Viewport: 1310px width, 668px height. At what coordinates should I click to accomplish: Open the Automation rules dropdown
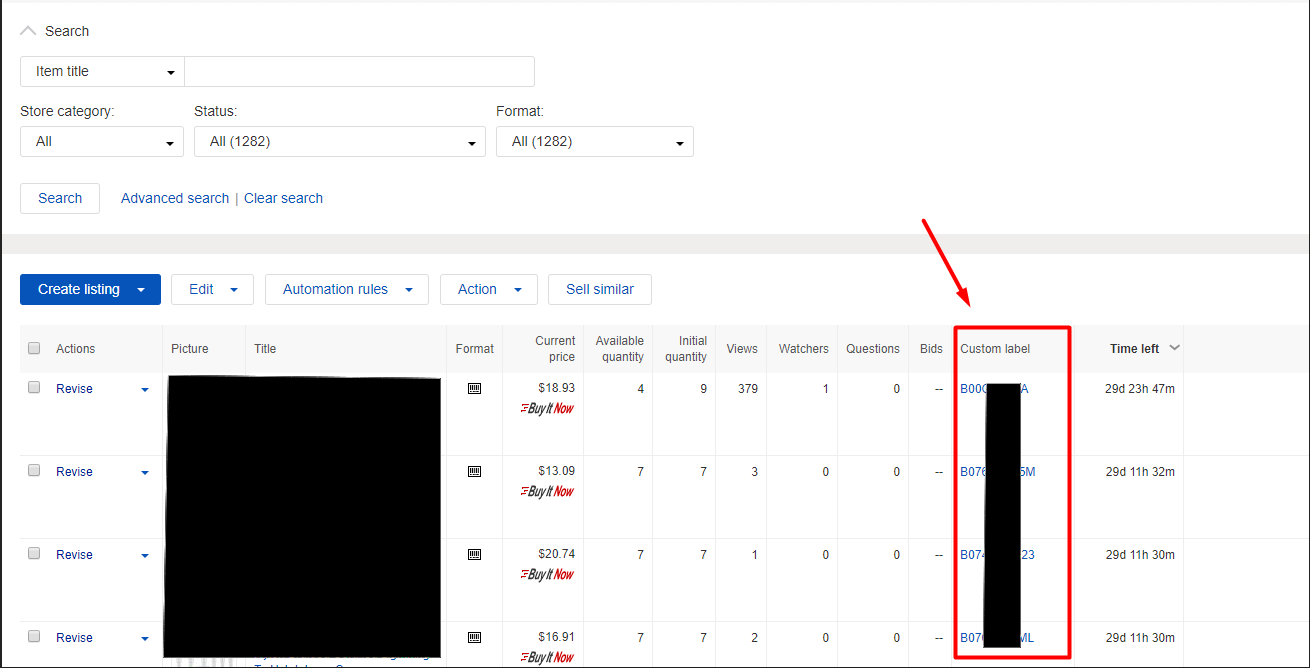pyautogui.click(x=347, y=289)
